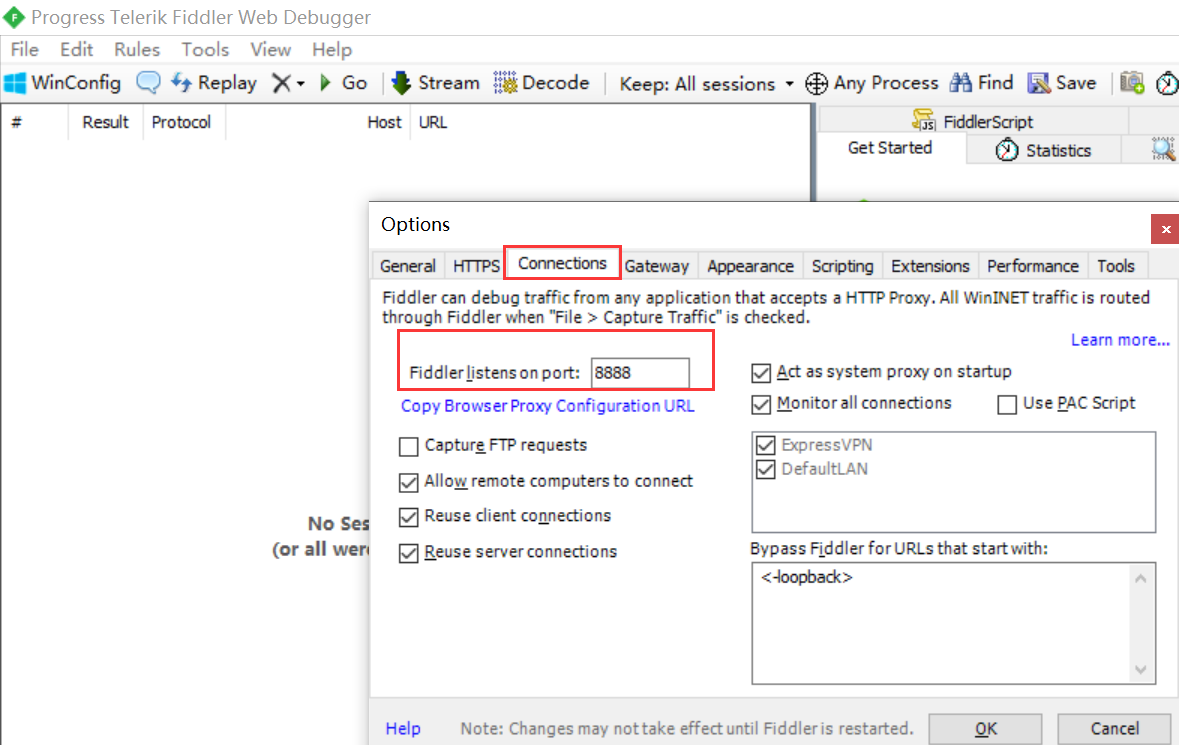
Task: Click the Fiddler listens on port field
Action: [x=639, y=373]
